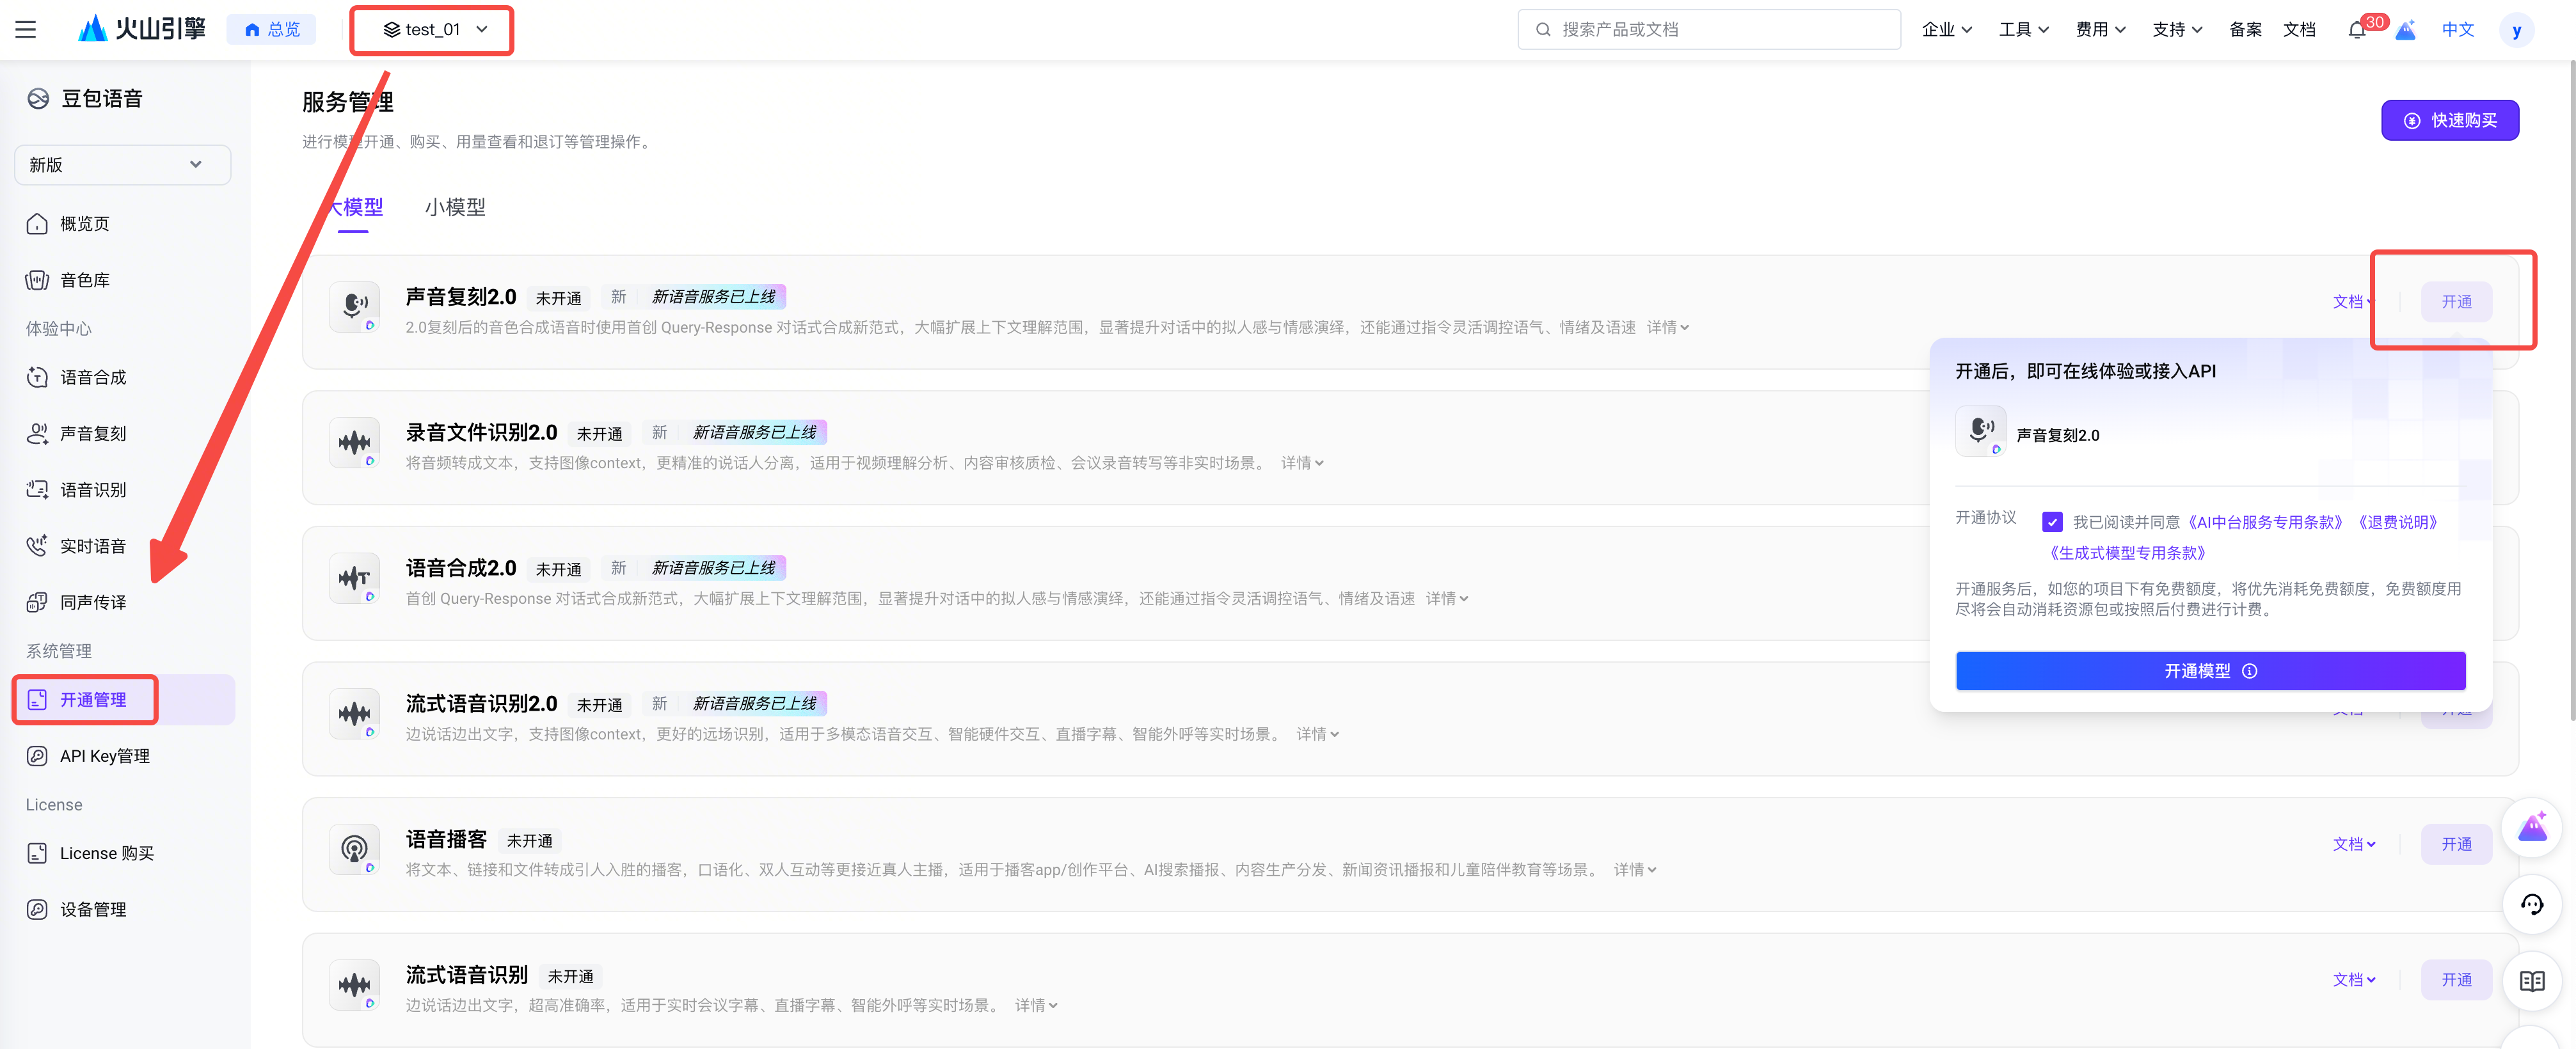Open the 退费说明 link
The width and height of the screenshot is (2576, 1049).
coord(2397,522)
